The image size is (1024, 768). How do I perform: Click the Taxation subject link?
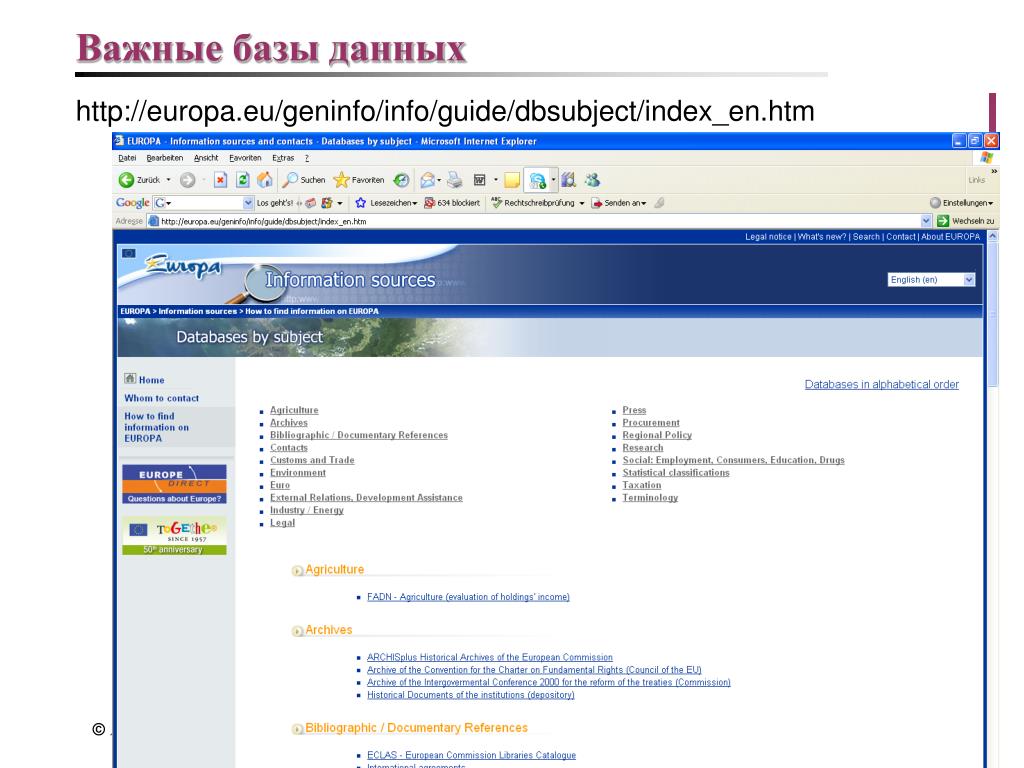tap(641, 485)
